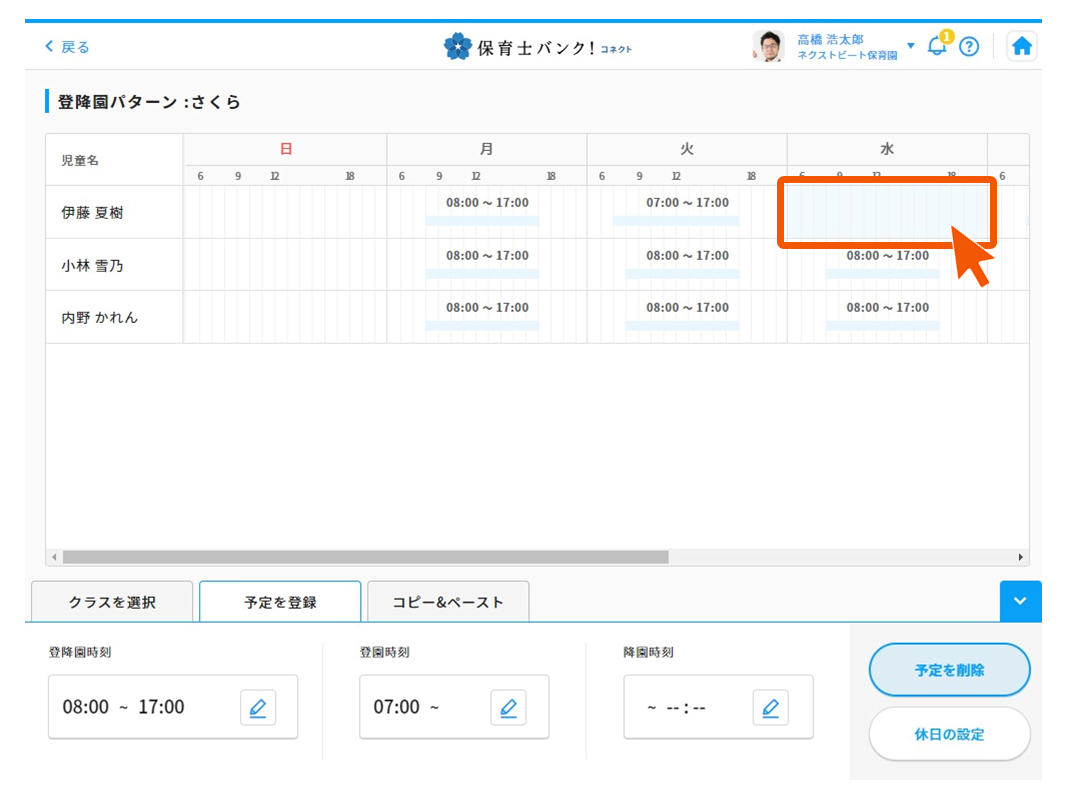Expand the account menu chevron
The image size is (1067, 800).
pos(910,46)
